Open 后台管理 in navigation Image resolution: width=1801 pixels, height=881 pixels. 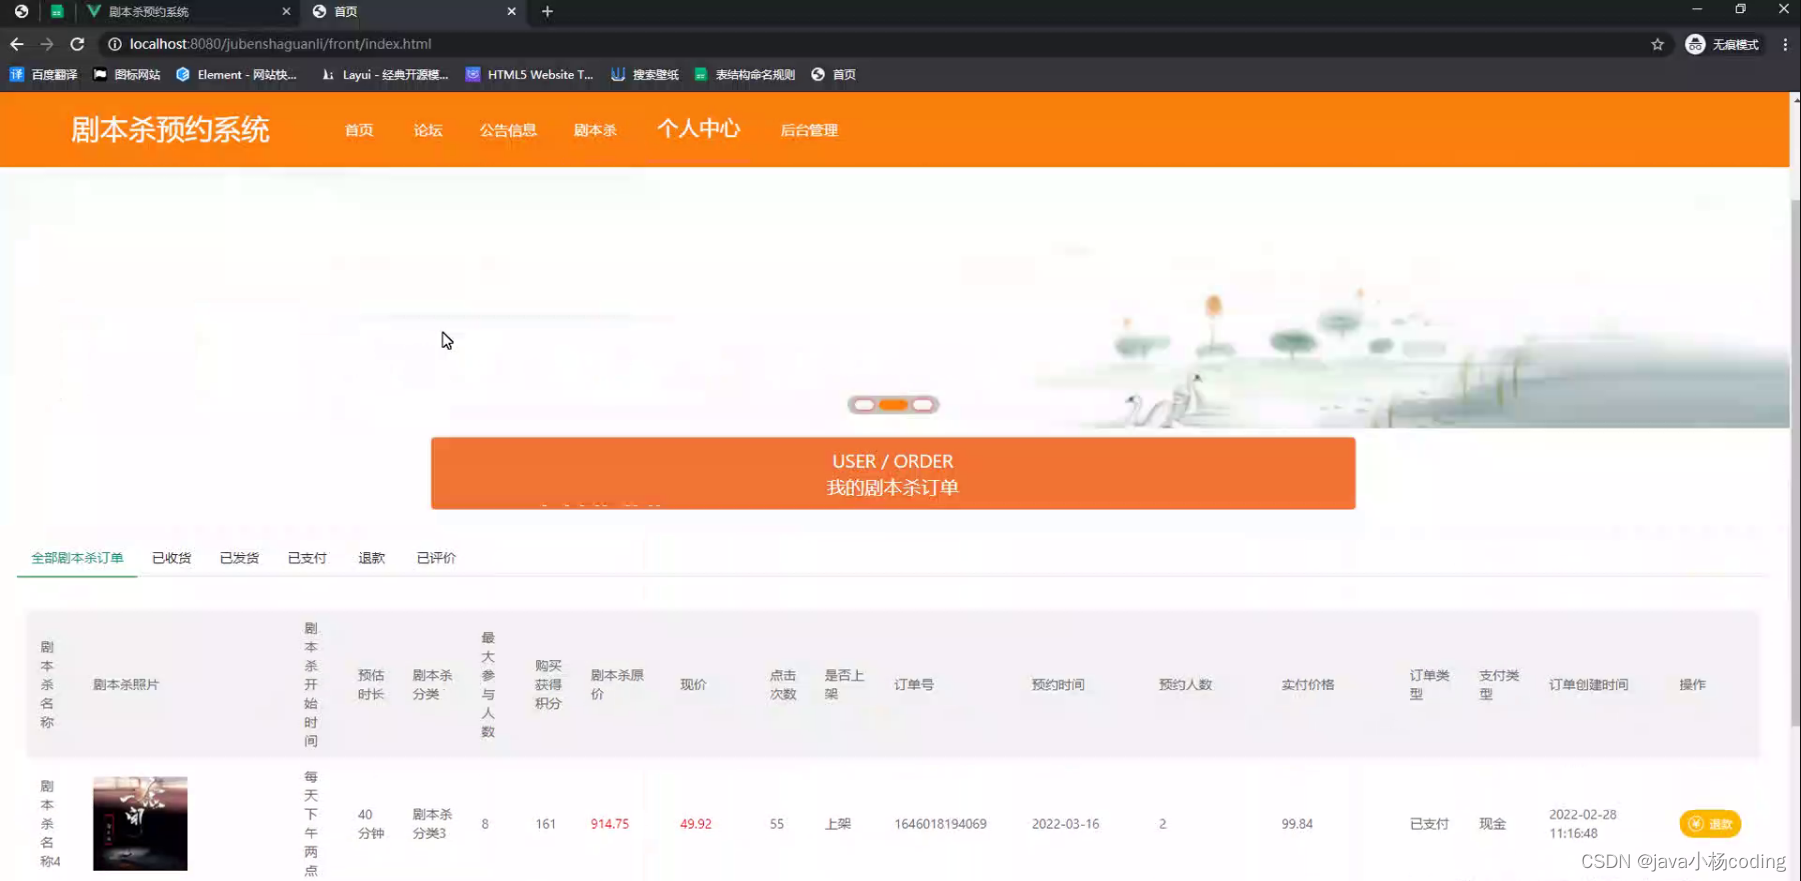coord(809,130)
